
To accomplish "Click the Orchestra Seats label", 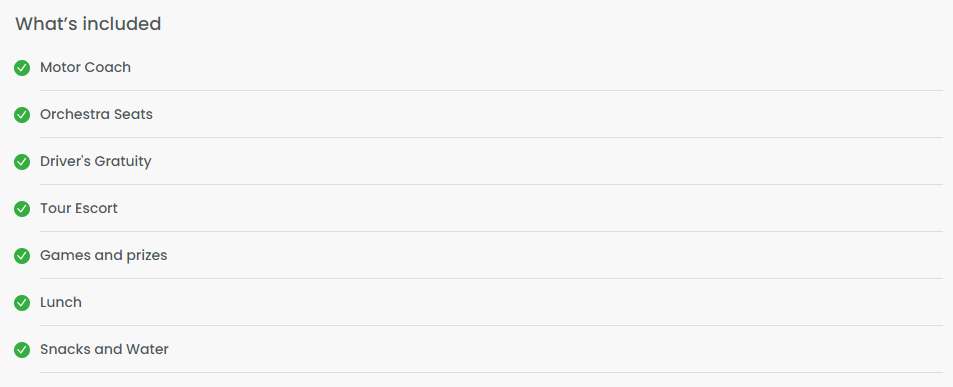I will pos(96,114).
